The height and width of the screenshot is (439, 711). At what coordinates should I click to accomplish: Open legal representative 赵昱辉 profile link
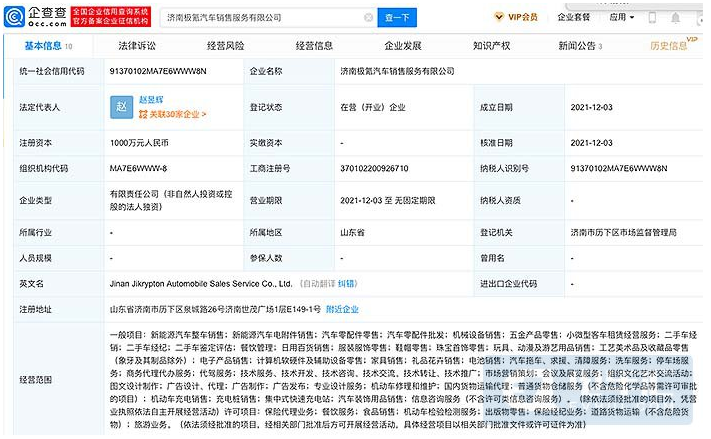pos(151,100)
